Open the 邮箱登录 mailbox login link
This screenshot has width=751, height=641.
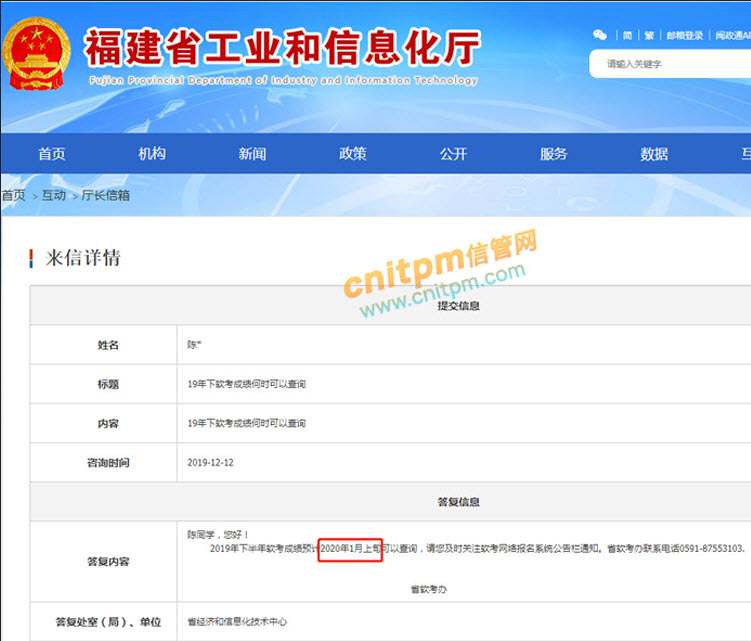tap(685, 35)
